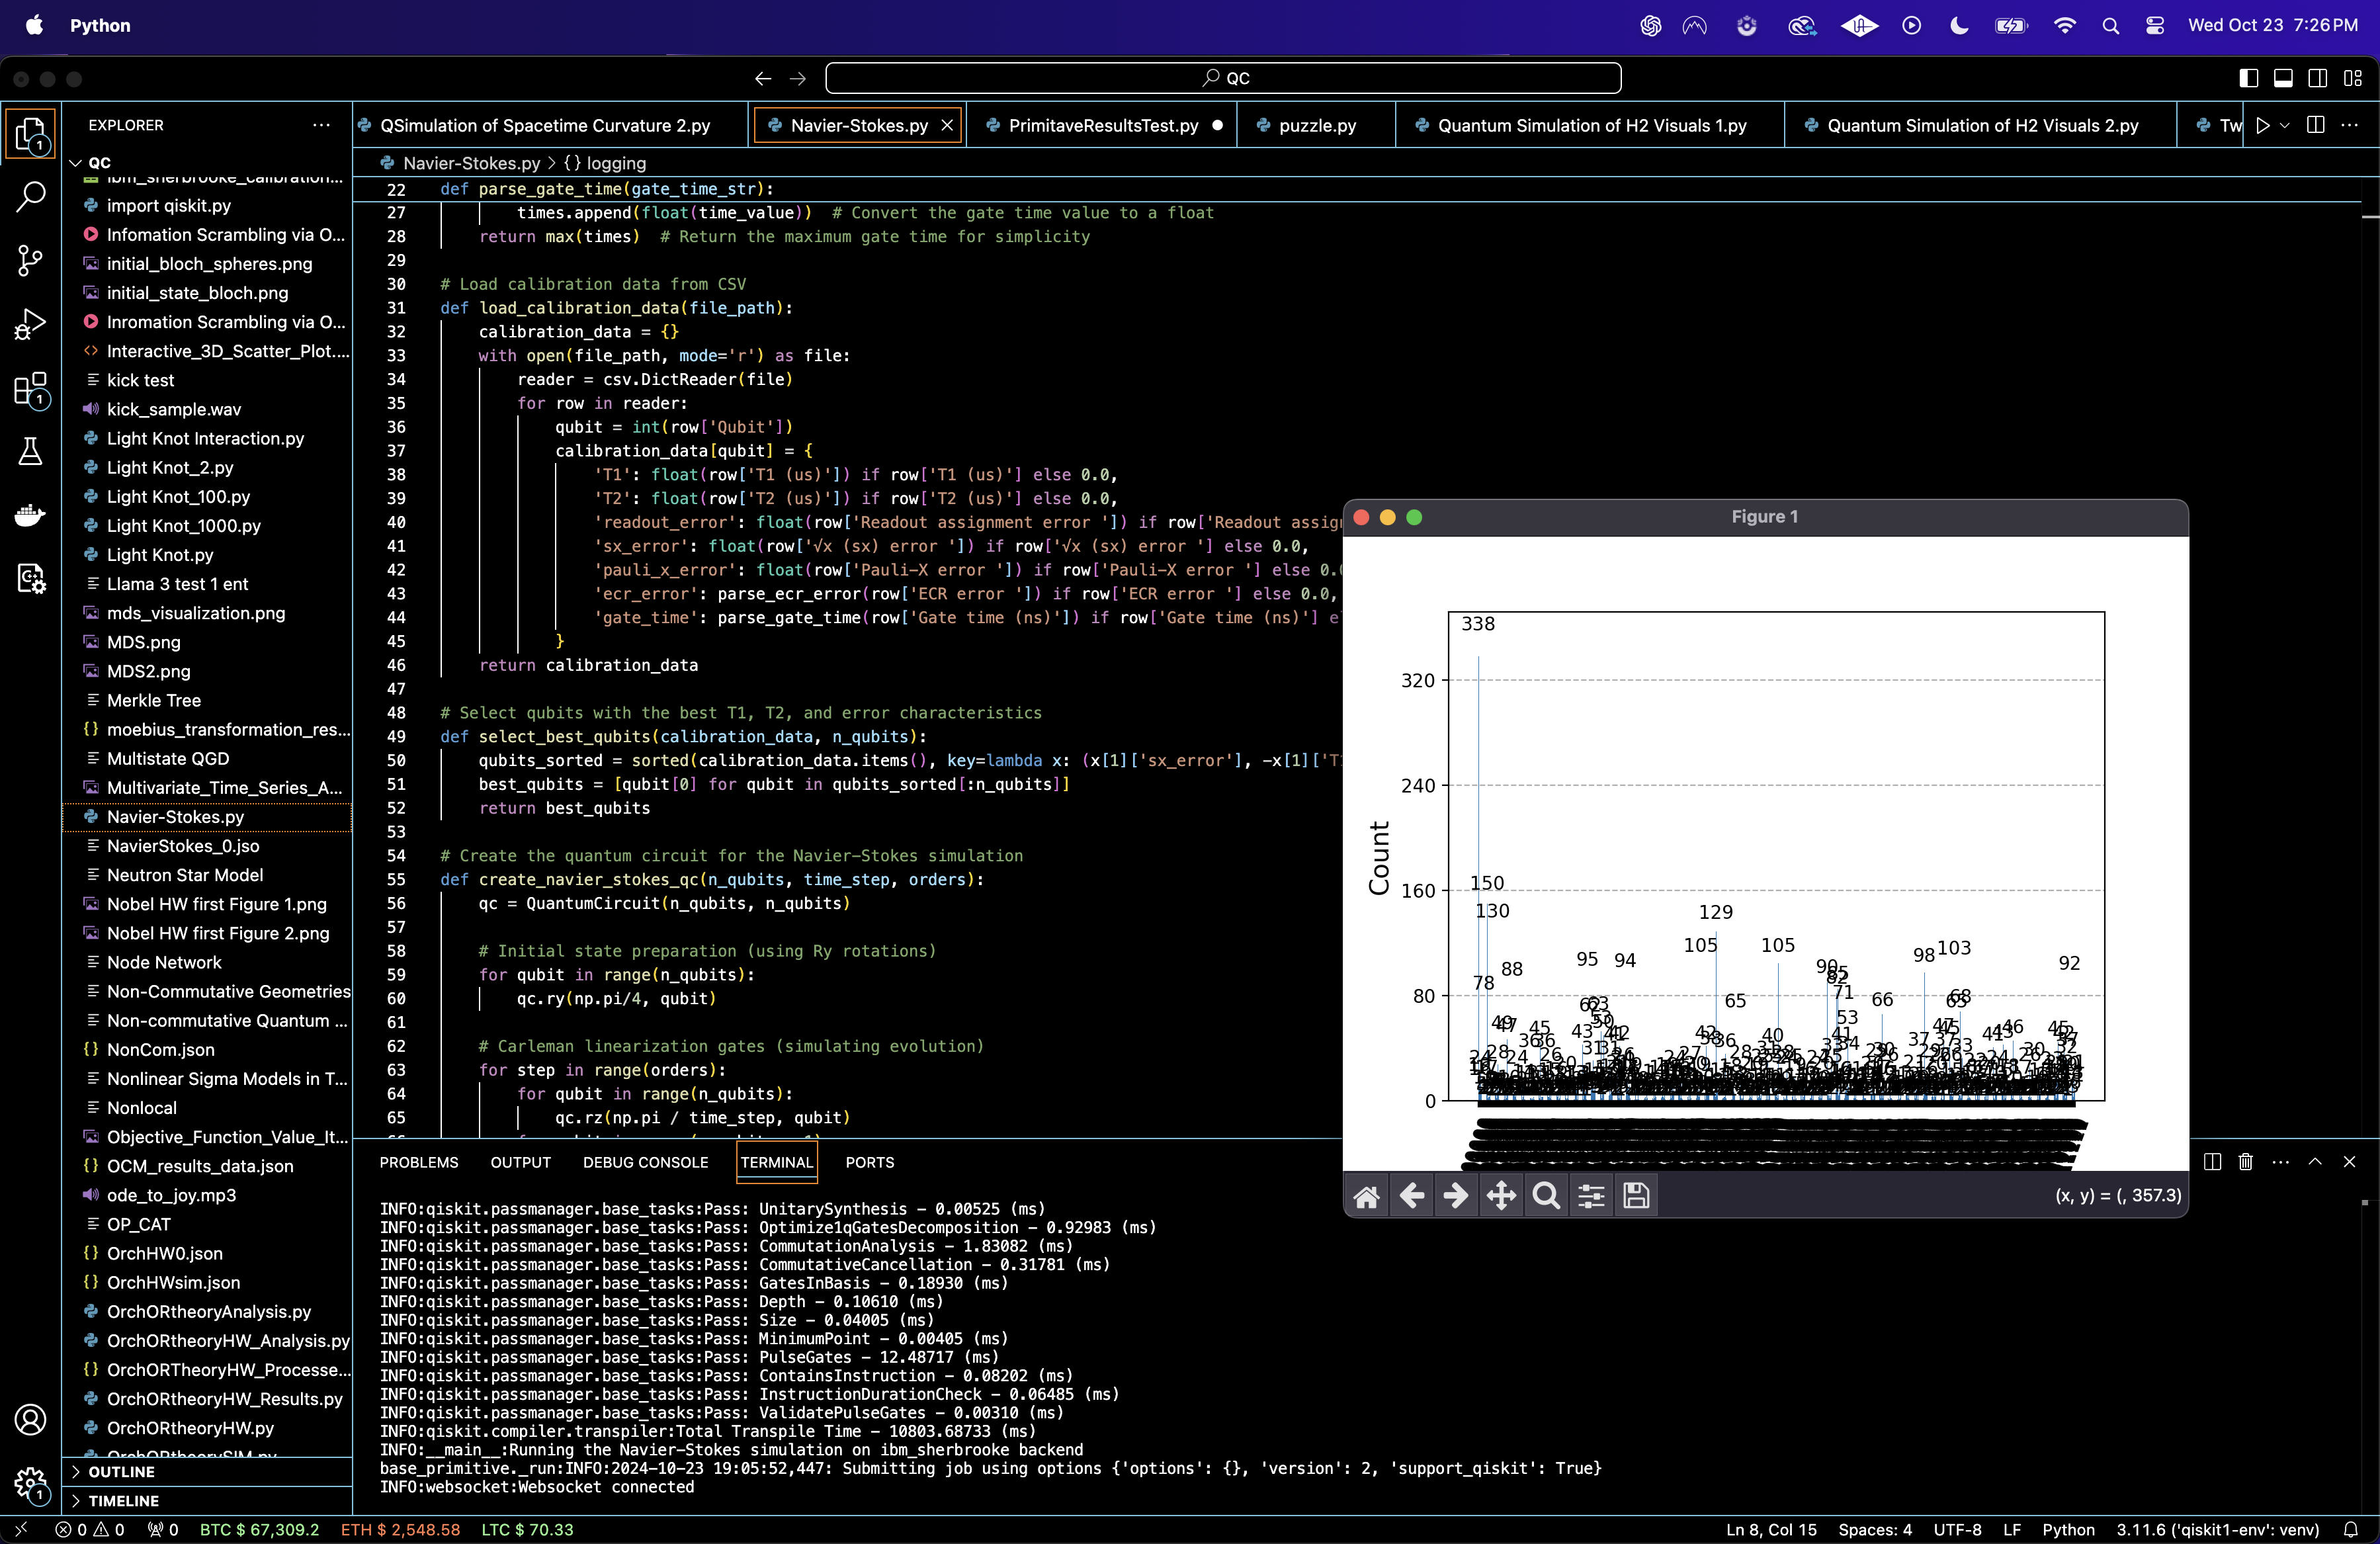Viewport: 2380px width, 1544px height.
Task: Click the Home icon in Figure 1 toolbar
Action: coord(1366,1196)
